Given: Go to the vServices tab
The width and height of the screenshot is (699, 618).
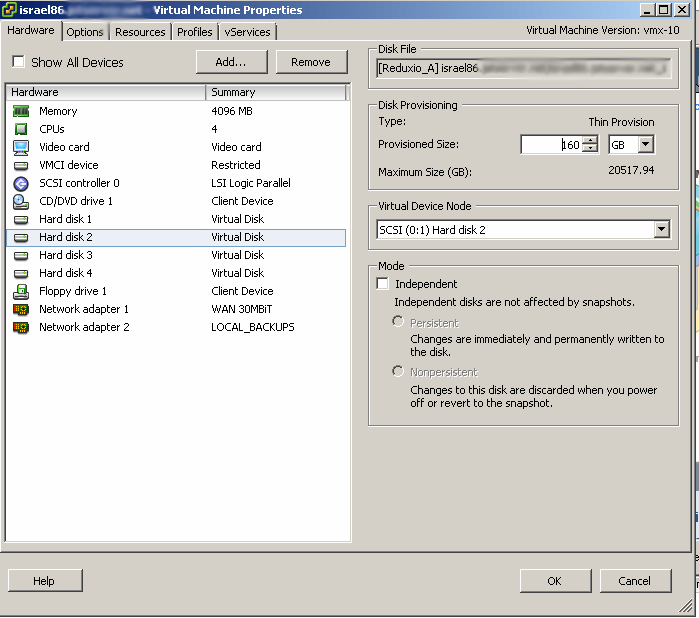Looking at the screenshot, I should (247, 32).
